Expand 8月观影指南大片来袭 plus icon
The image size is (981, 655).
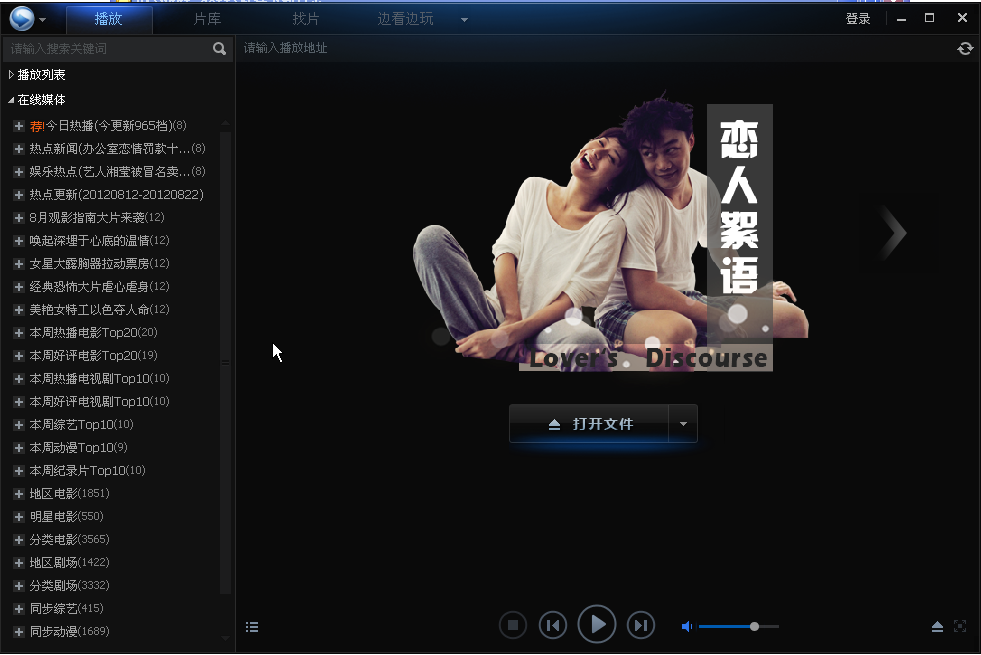click(19, 218)
